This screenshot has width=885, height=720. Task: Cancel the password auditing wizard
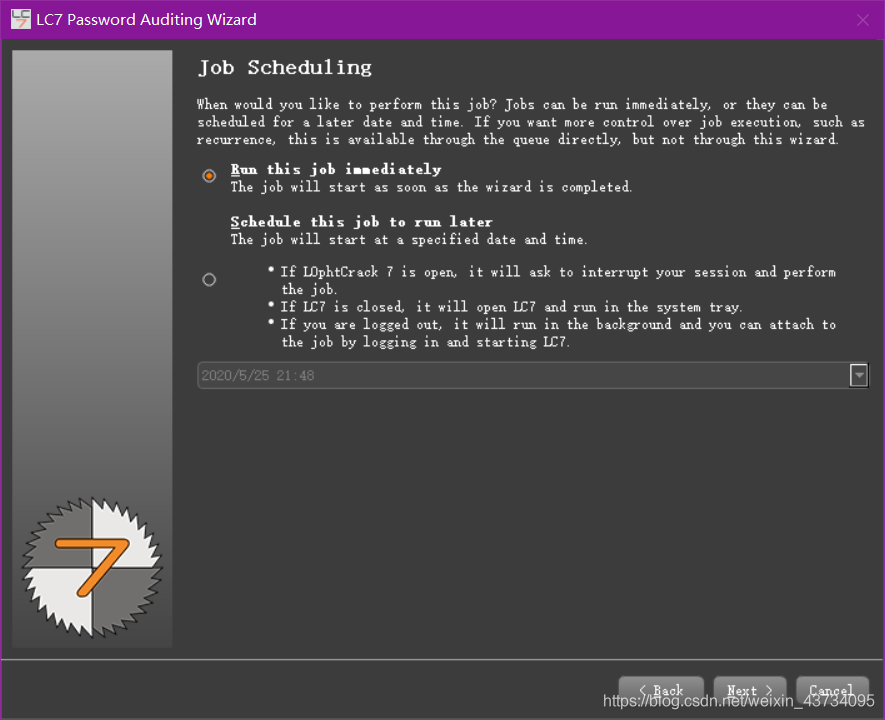point(832,690)
